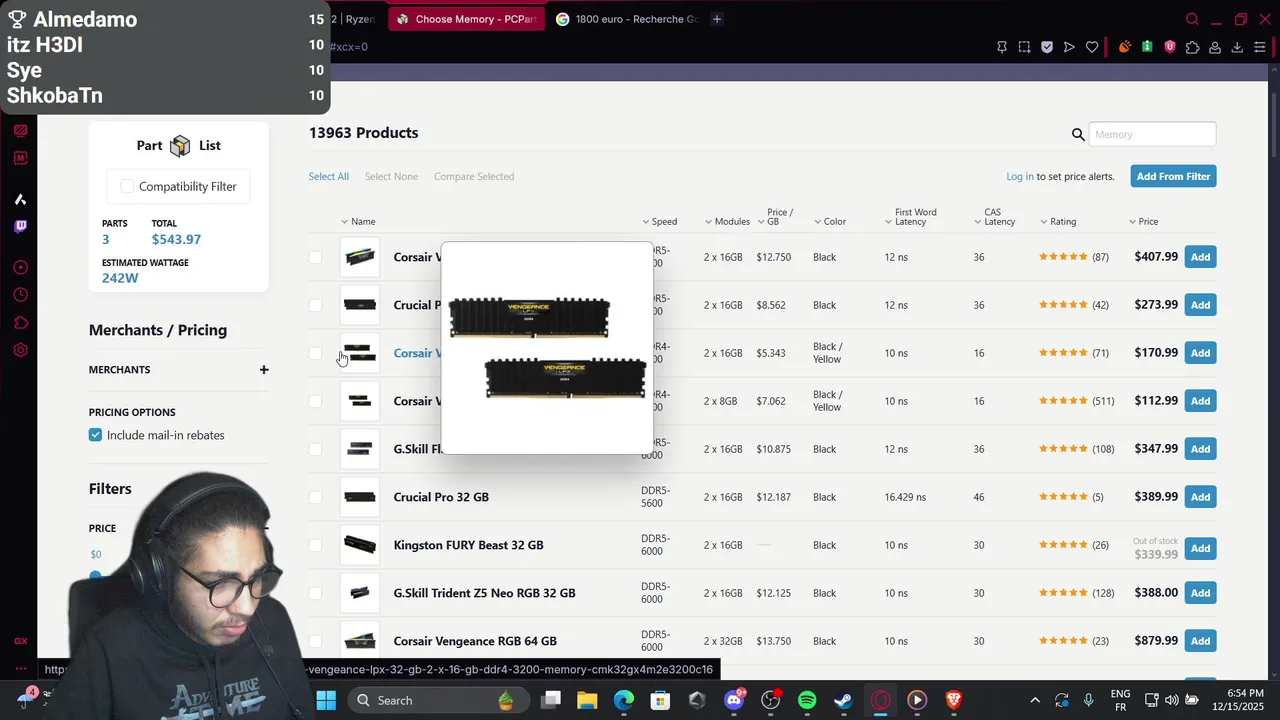Image resolution: width=1280 pixels, height=720 pixels.
Task: Switch to the Choose Memory PCPartPicker tab
Action: (x=466, y=19)
